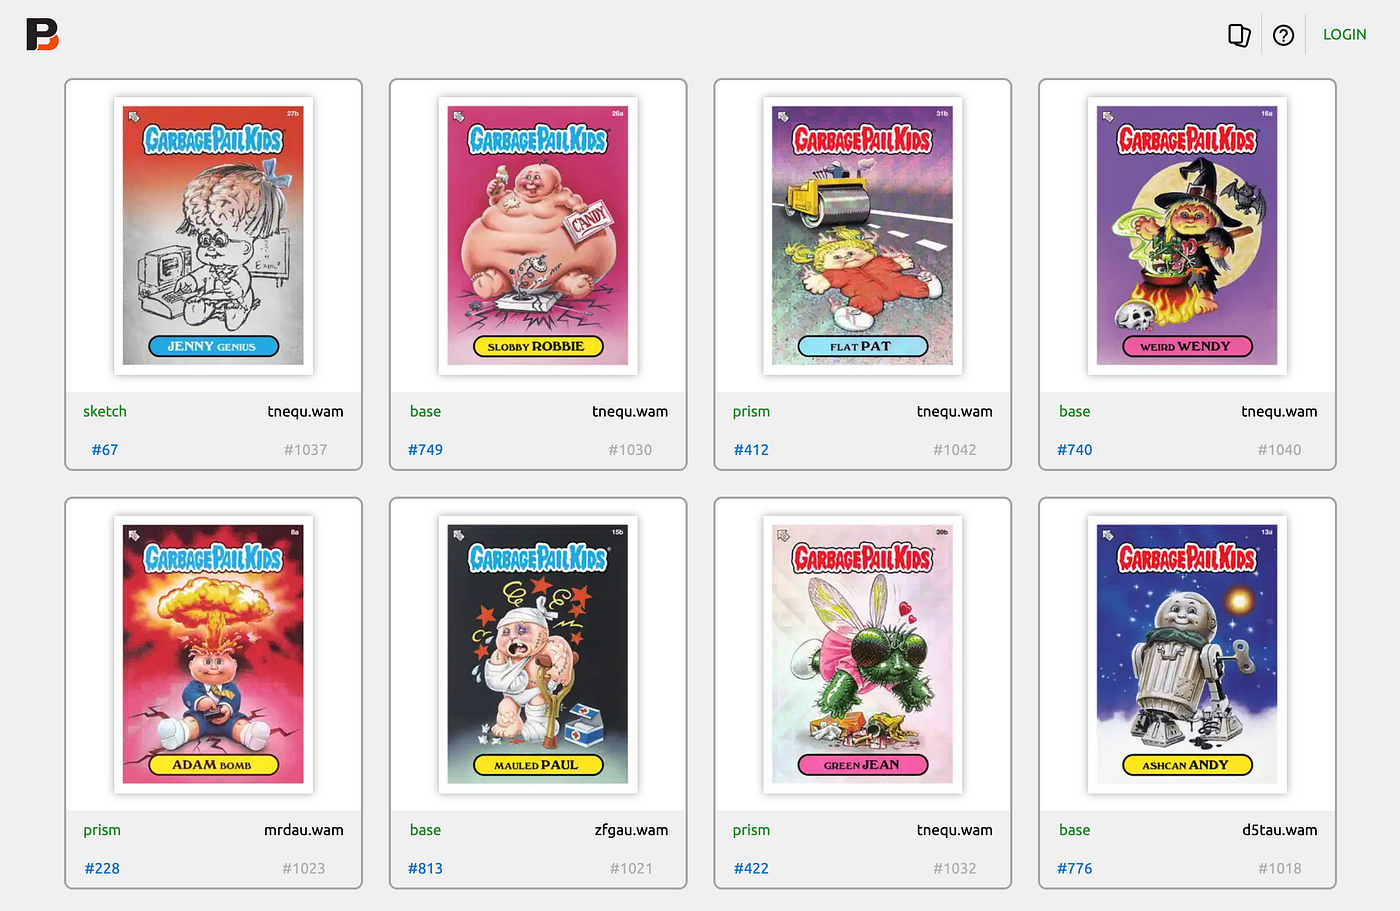The image size is (1400, 911).
Task: Select the Ashcan Andy card thumbnail
Action: [x=1187, y=654]
